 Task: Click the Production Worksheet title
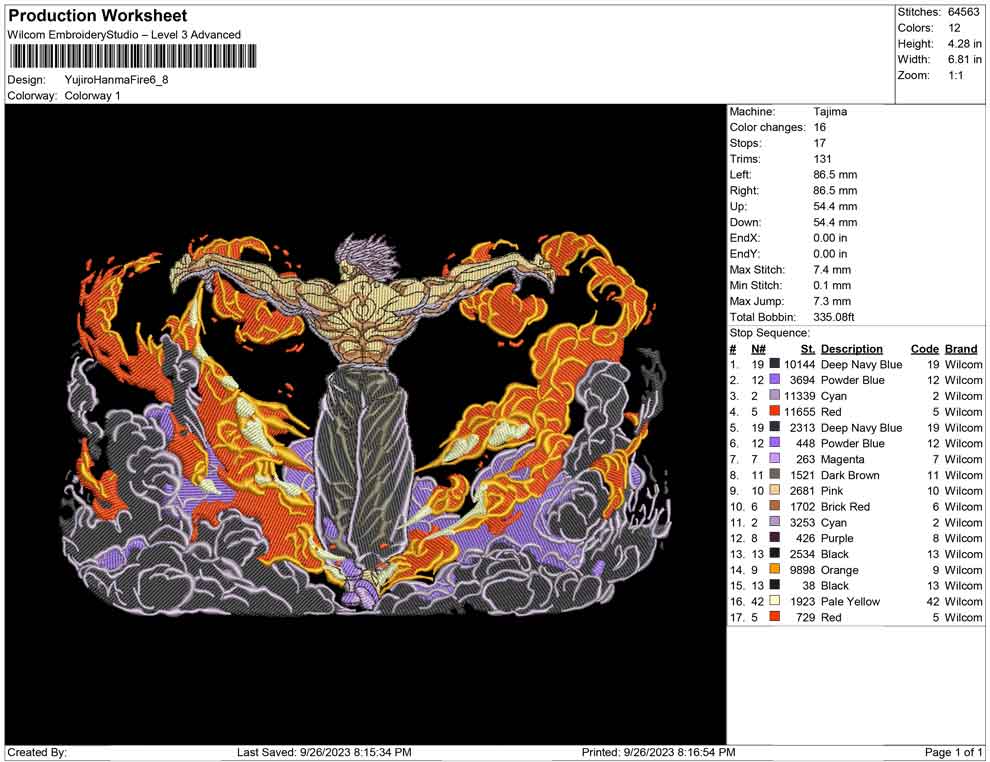tap(97, 16)
